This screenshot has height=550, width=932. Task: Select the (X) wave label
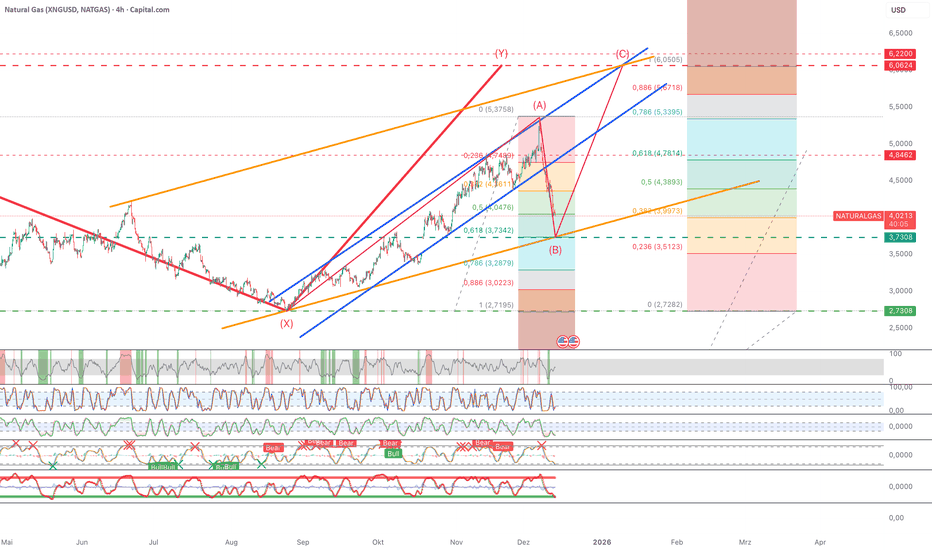click(286, 323)
